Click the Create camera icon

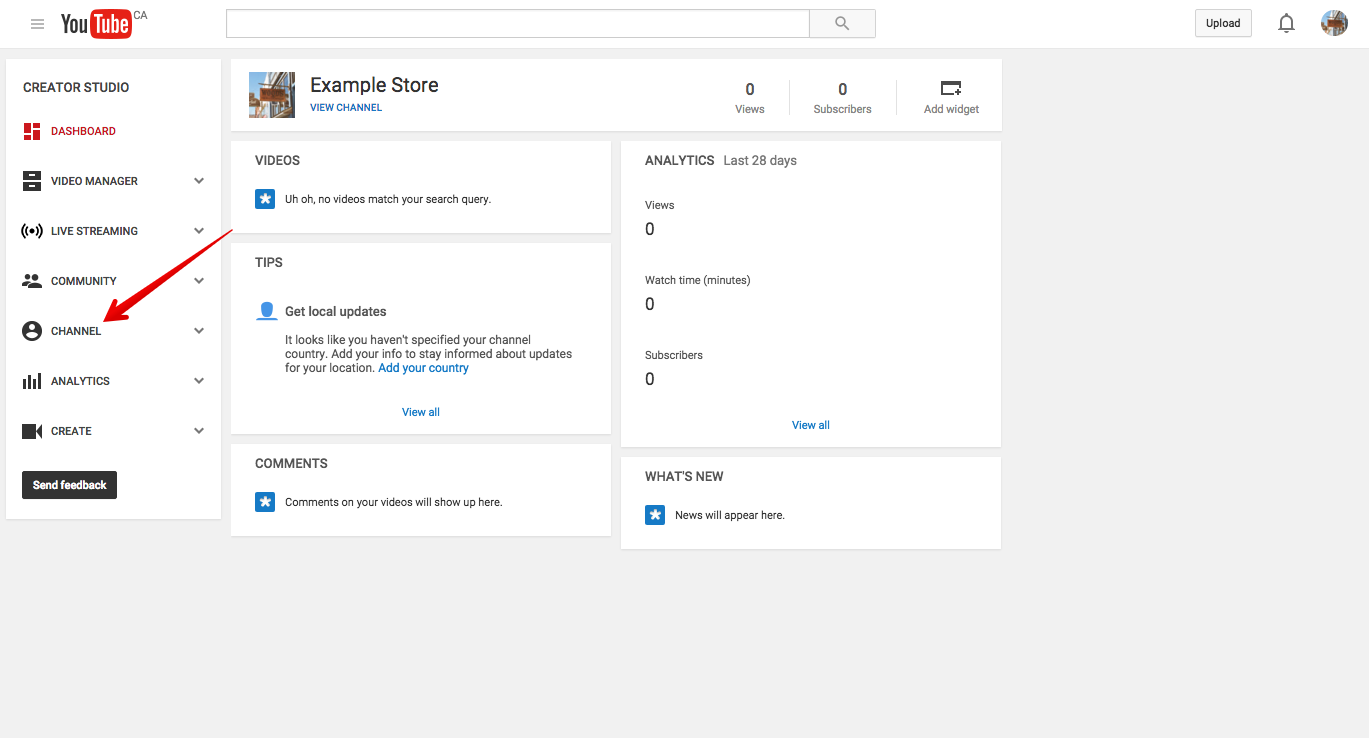click(x=32, y=431)
